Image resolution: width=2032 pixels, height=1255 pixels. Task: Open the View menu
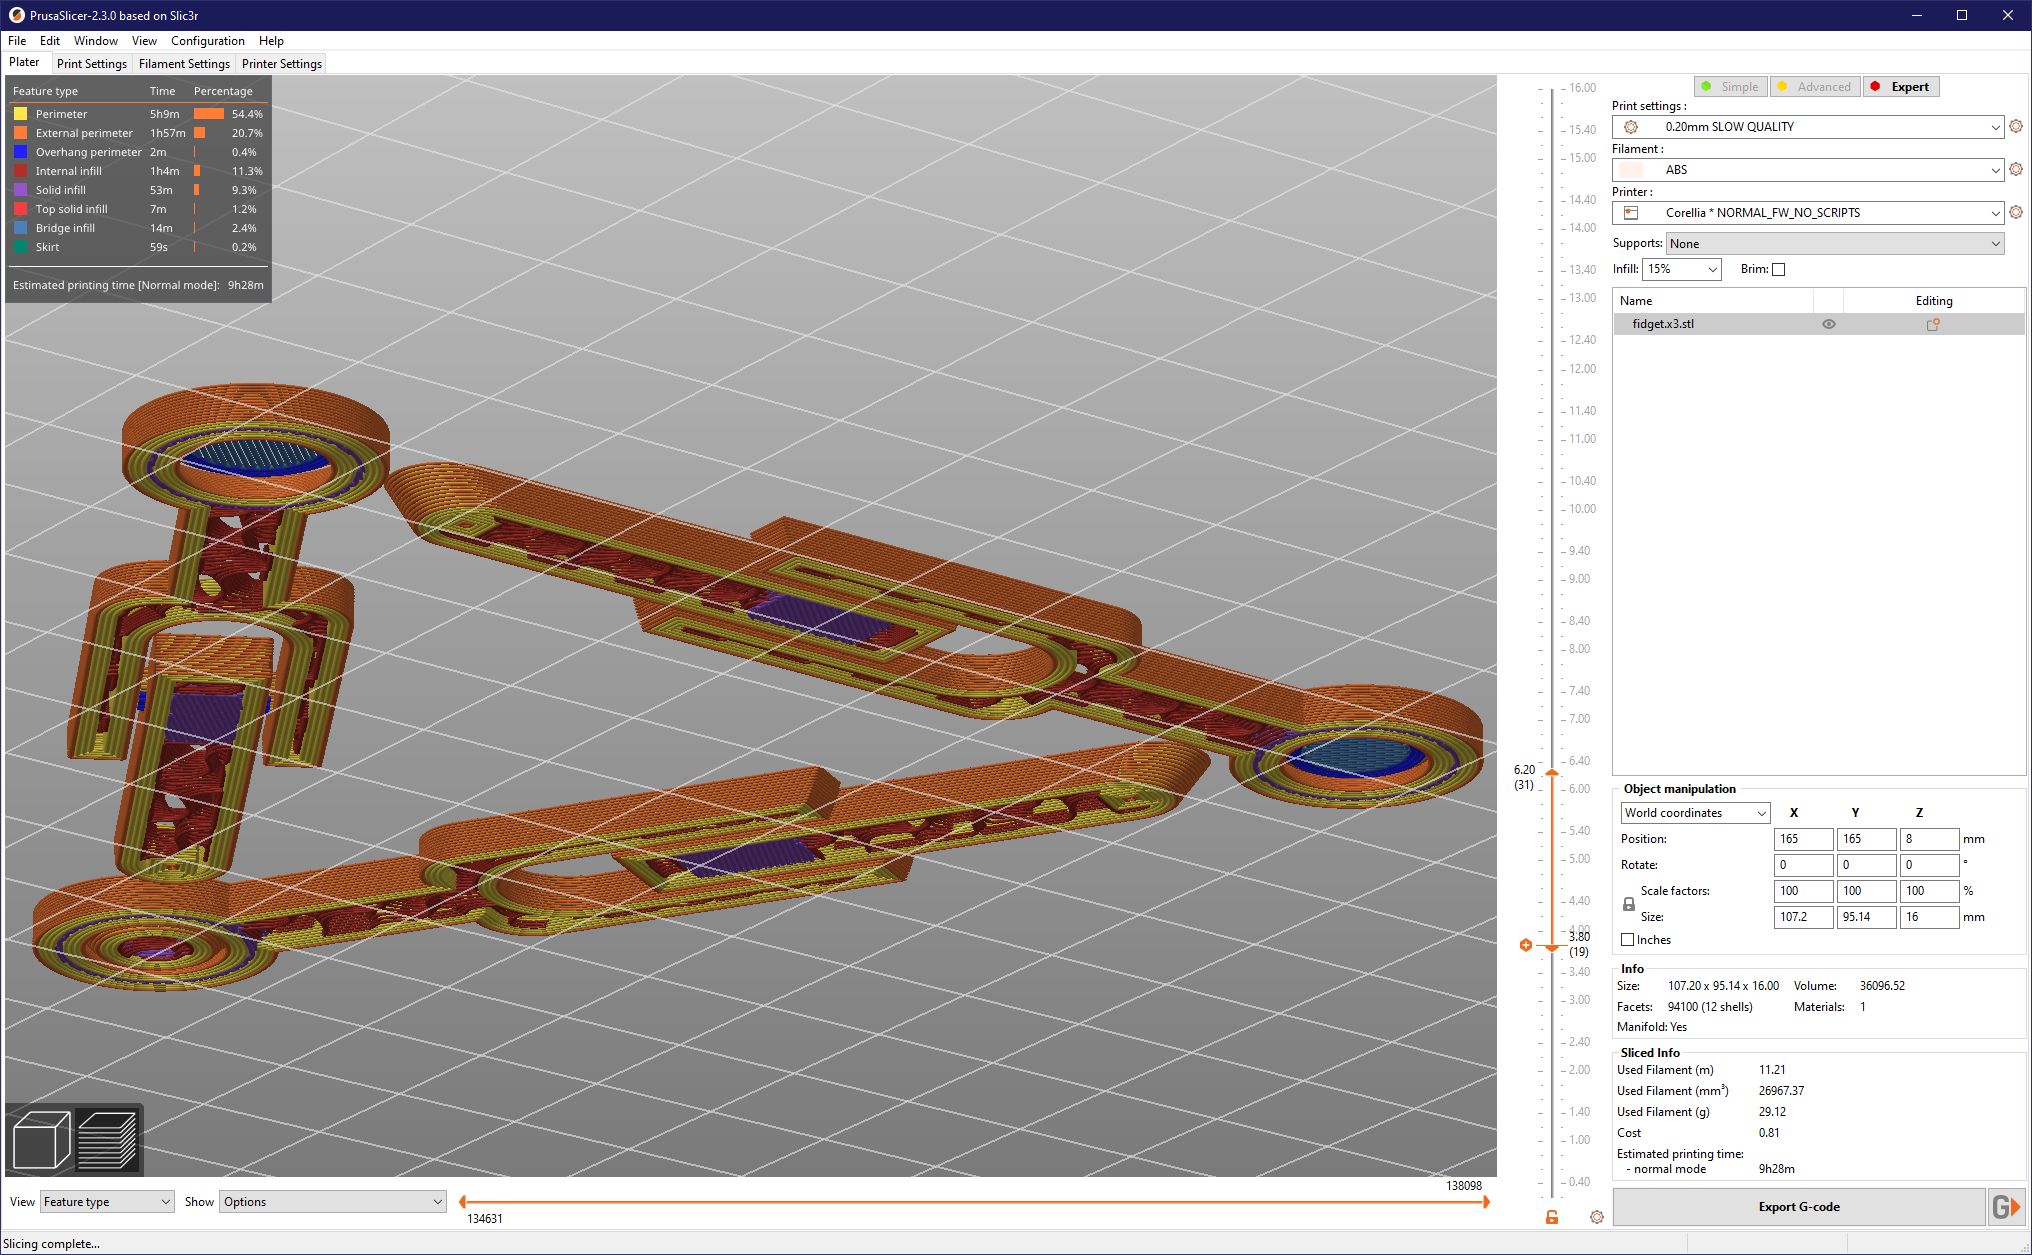coord(144,41)
